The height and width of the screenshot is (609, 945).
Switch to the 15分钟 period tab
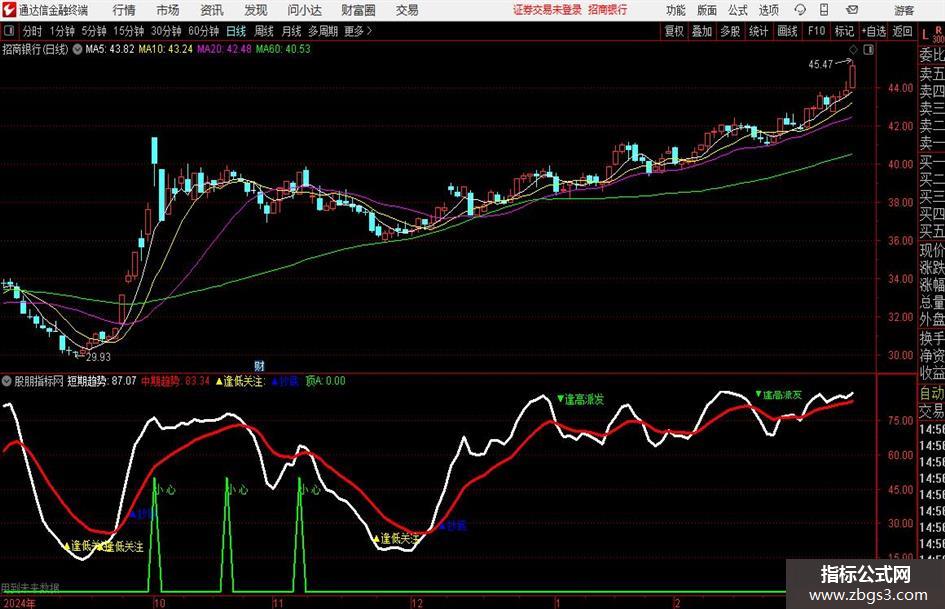(129, 31)
